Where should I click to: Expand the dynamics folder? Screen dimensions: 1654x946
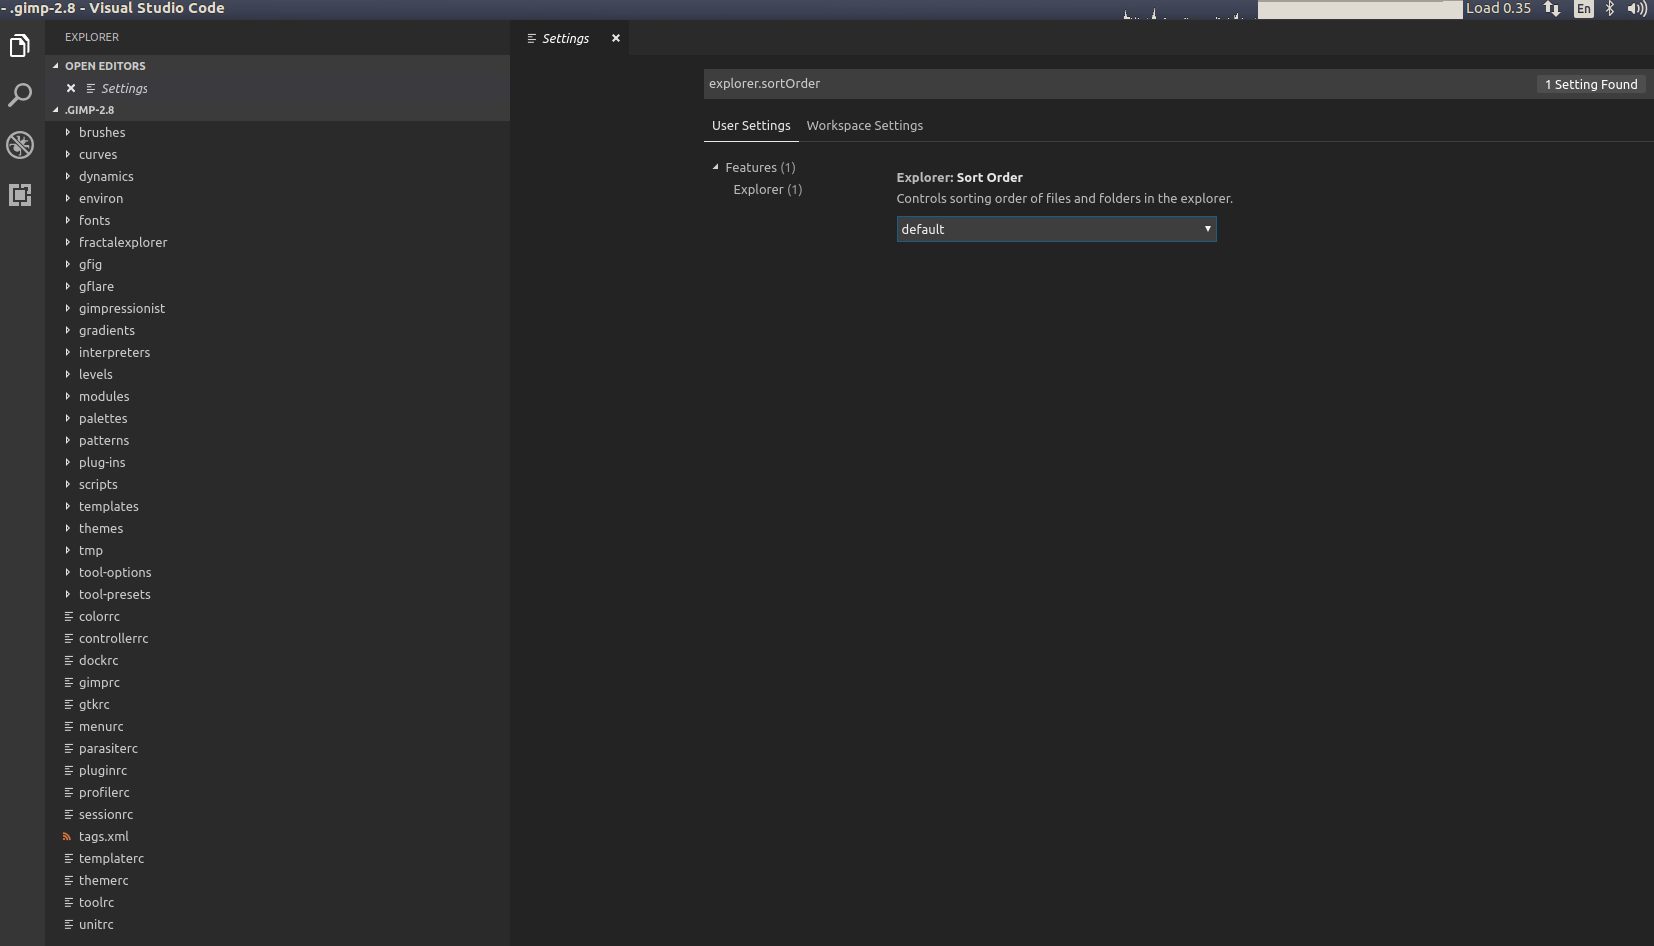pos(278,176)
